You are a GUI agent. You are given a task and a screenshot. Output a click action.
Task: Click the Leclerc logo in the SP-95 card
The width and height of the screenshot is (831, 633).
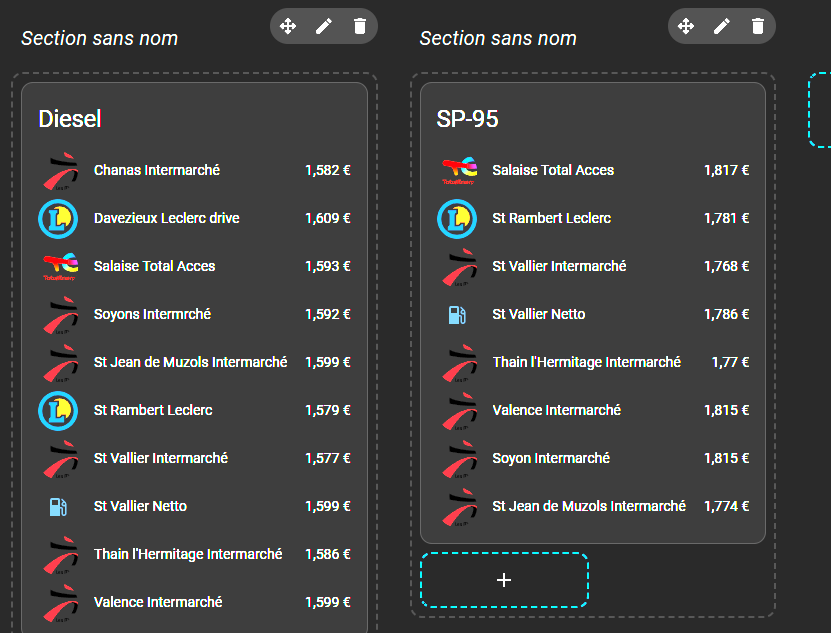457,219
